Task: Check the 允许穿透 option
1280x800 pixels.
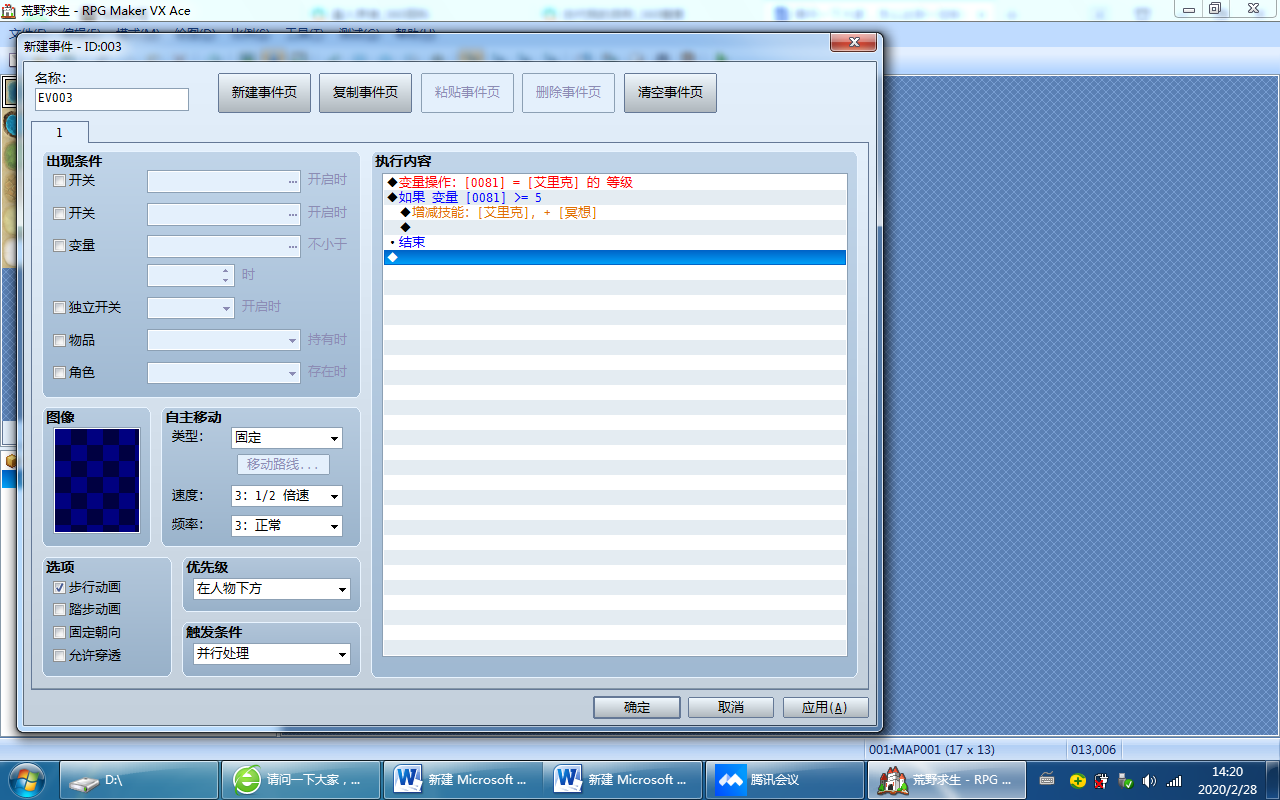Action: tap(60, 655)
